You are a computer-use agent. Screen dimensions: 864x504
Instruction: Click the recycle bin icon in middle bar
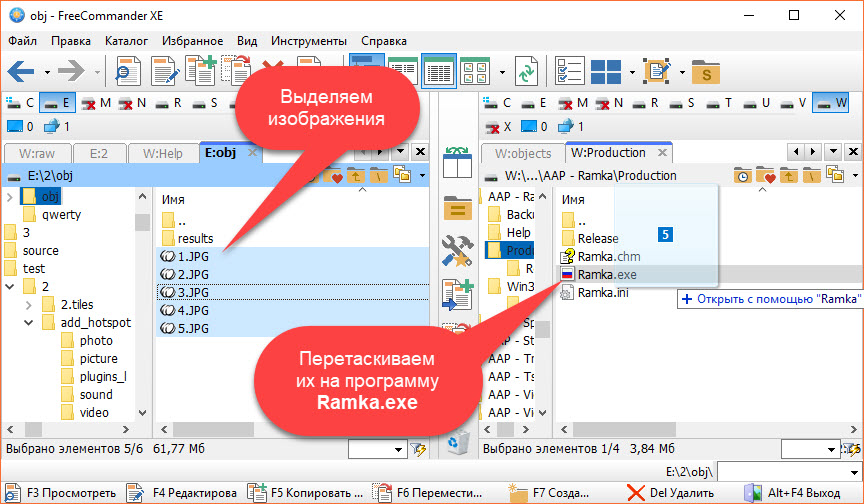(x=458, y=442)
